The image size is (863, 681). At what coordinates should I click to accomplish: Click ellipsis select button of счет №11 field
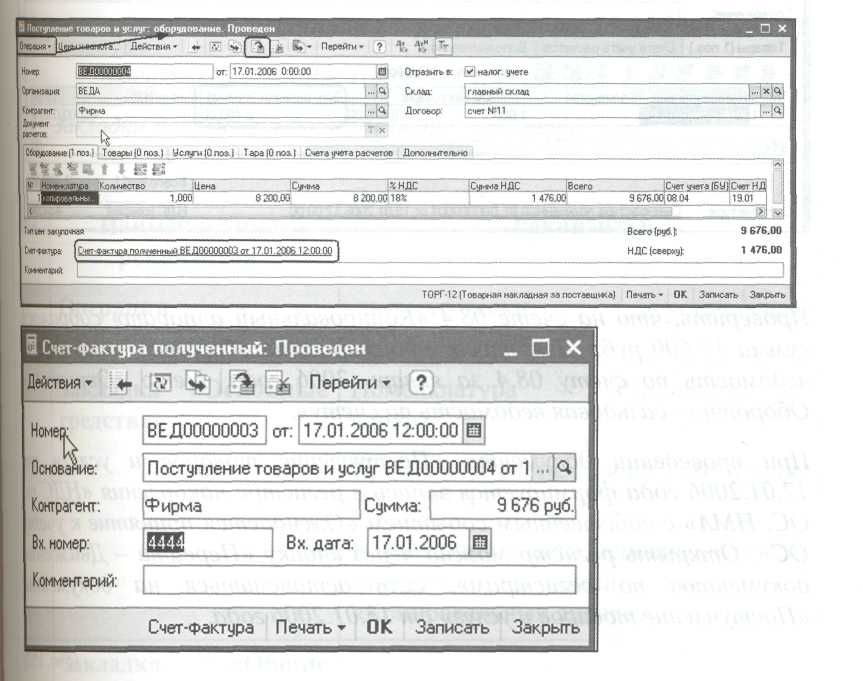point(766,111)
